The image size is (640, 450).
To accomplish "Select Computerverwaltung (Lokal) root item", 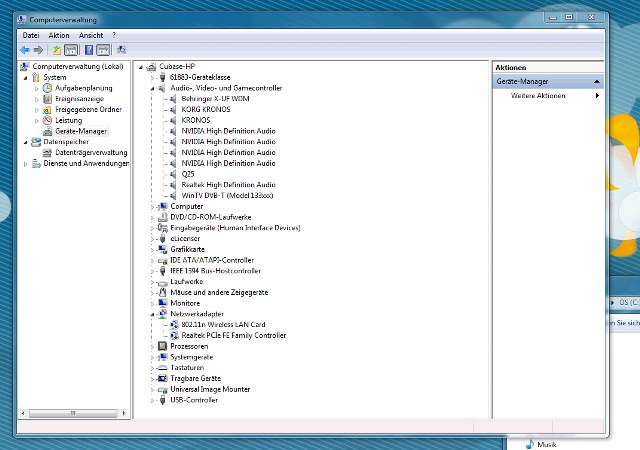I will (x=78, y=66).
